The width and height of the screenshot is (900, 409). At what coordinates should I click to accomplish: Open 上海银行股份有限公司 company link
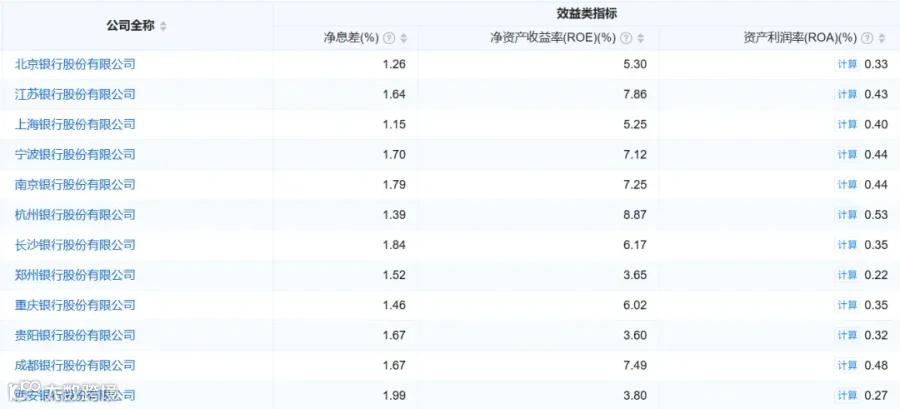click(x=75, y=124)
